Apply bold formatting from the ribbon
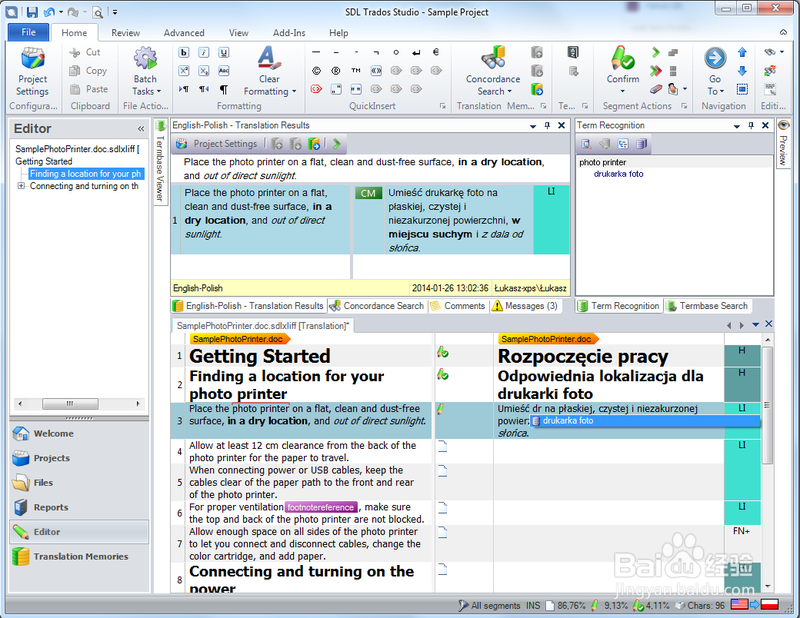 click(x=184, y=53)
